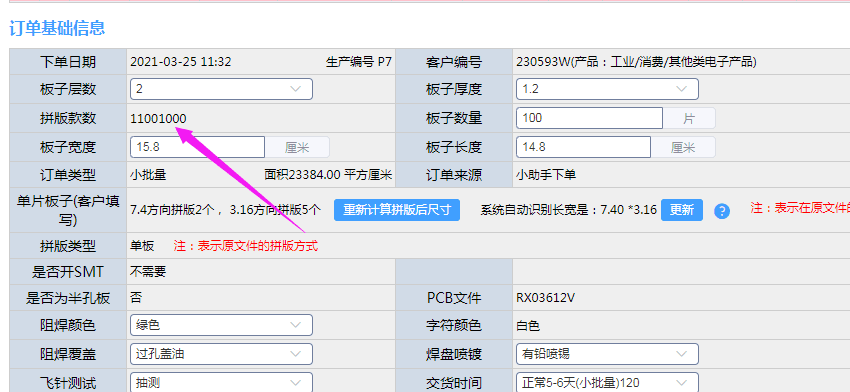Open the 阻焊颜色 dropdown showing 绿色
The image size is (850, 392).
coord(221,325)
